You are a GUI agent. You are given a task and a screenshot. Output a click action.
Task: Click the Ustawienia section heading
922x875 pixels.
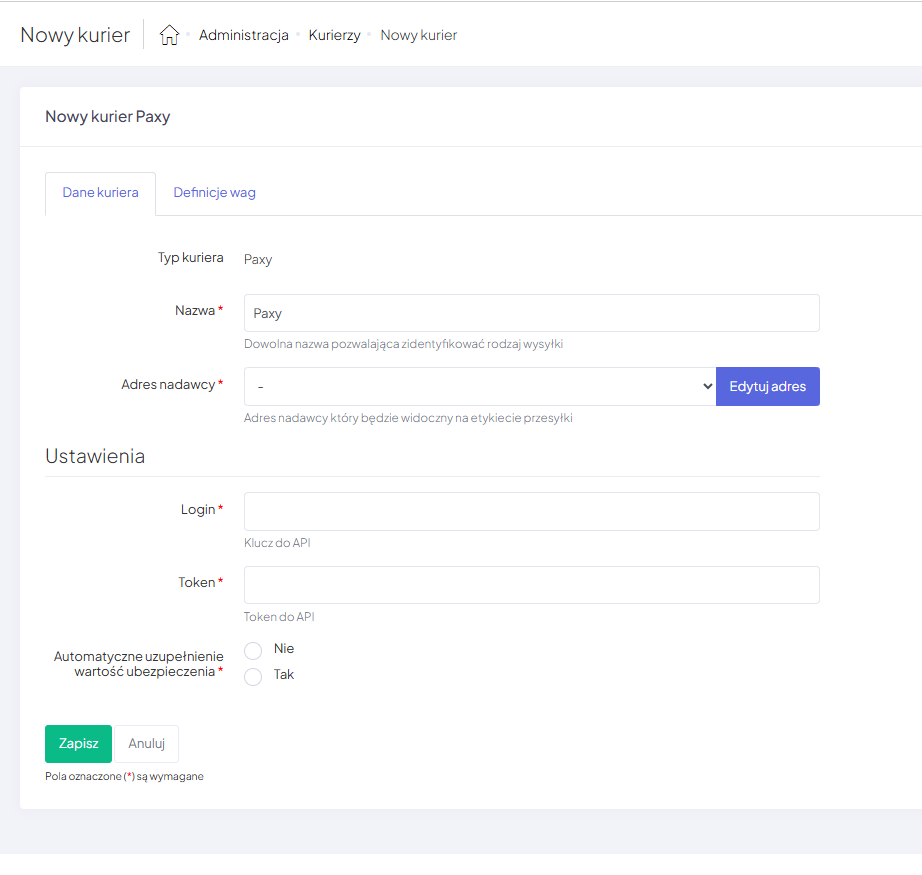[95, 456]
